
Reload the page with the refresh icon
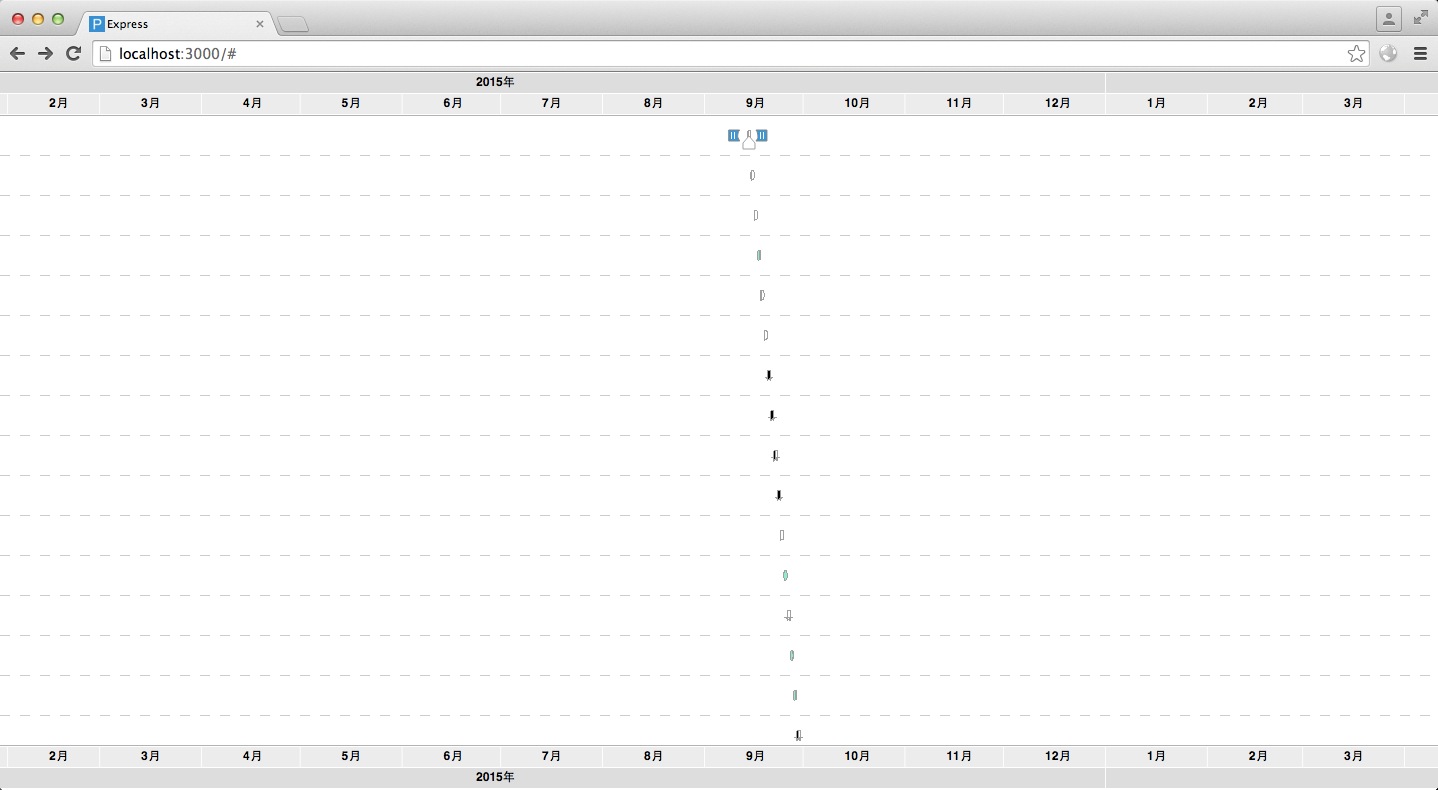(73, 53)
